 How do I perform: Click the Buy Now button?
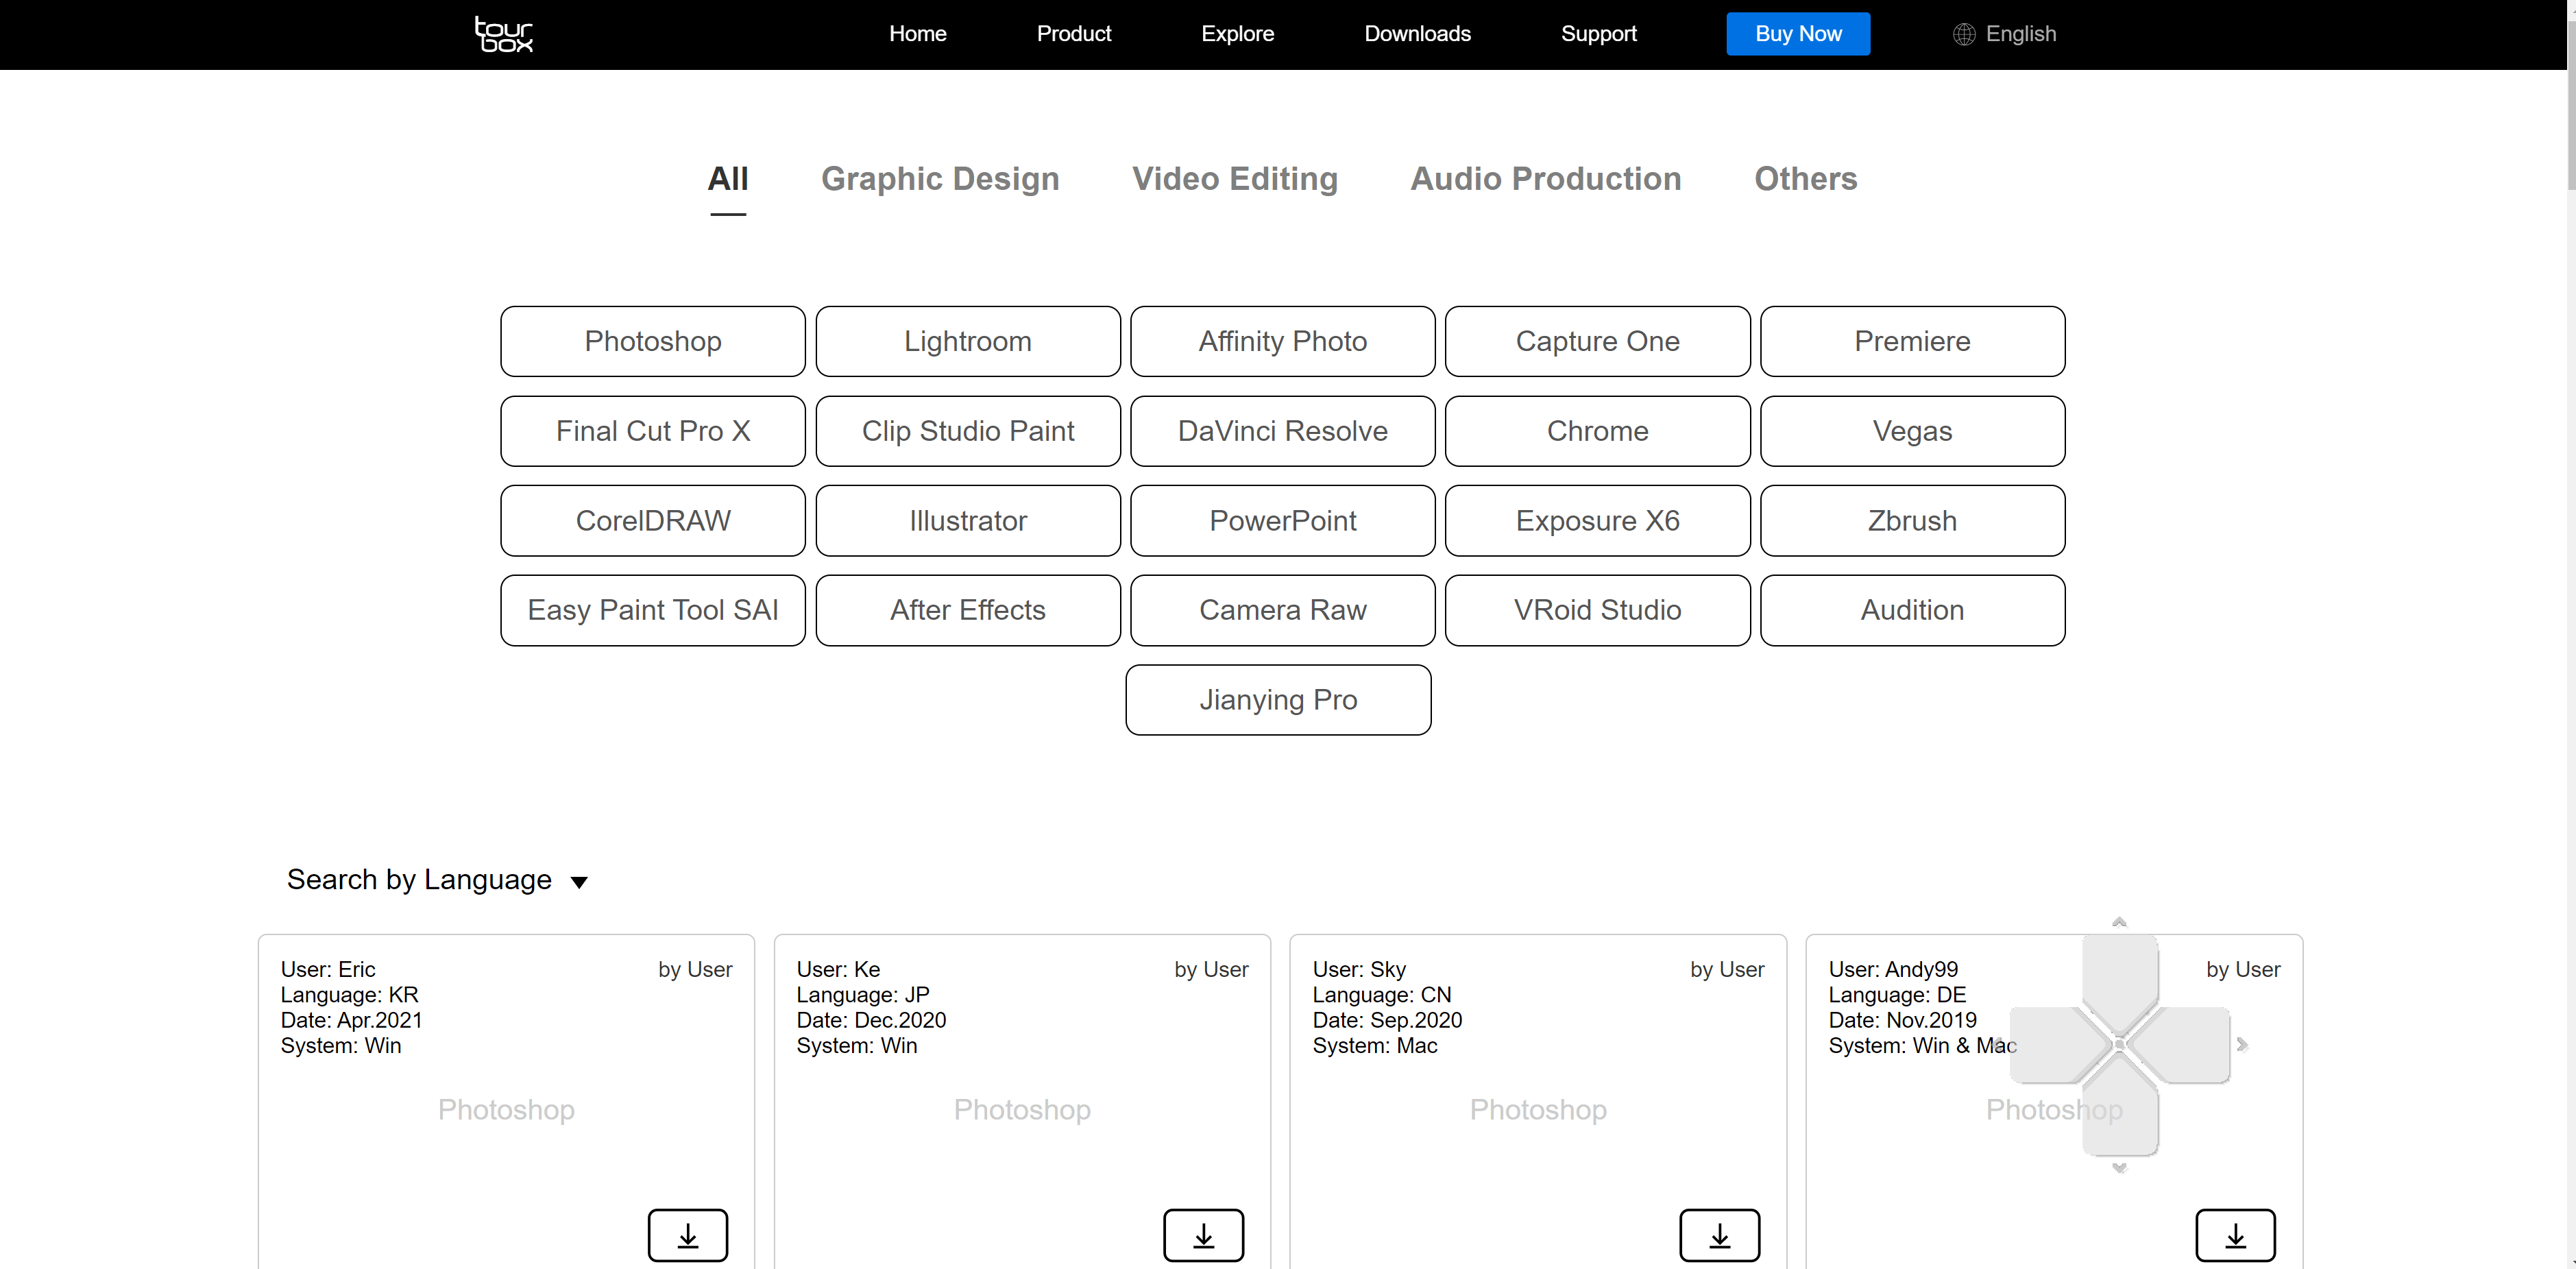point(1798,34)
